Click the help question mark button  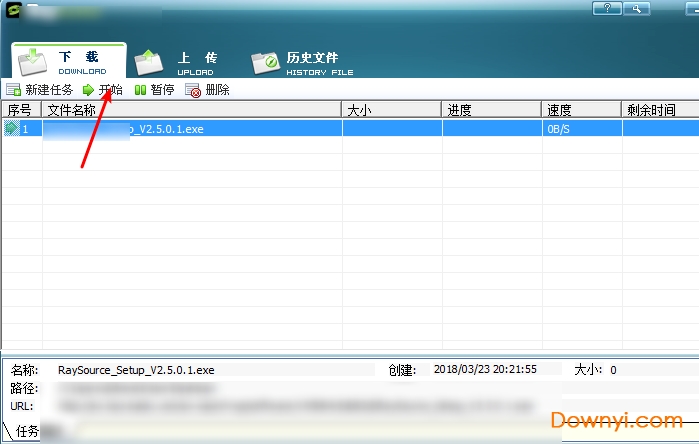pos(607,9)
